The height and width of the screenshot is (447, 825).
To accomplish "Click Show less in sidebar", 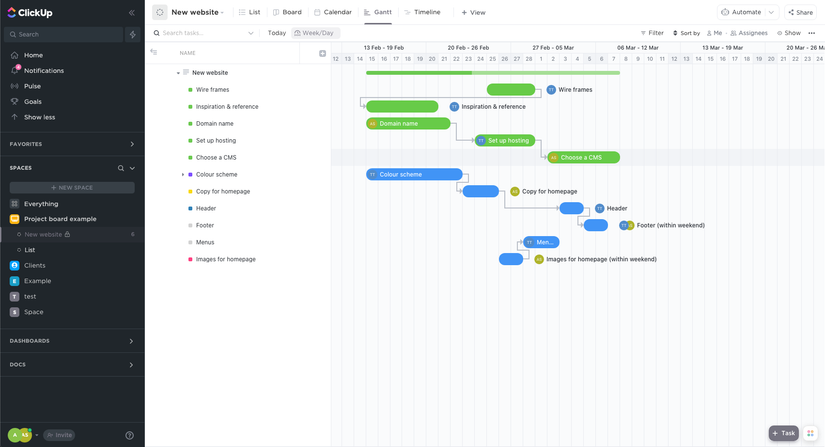I will pyautogui.click(x=39, y=117).
